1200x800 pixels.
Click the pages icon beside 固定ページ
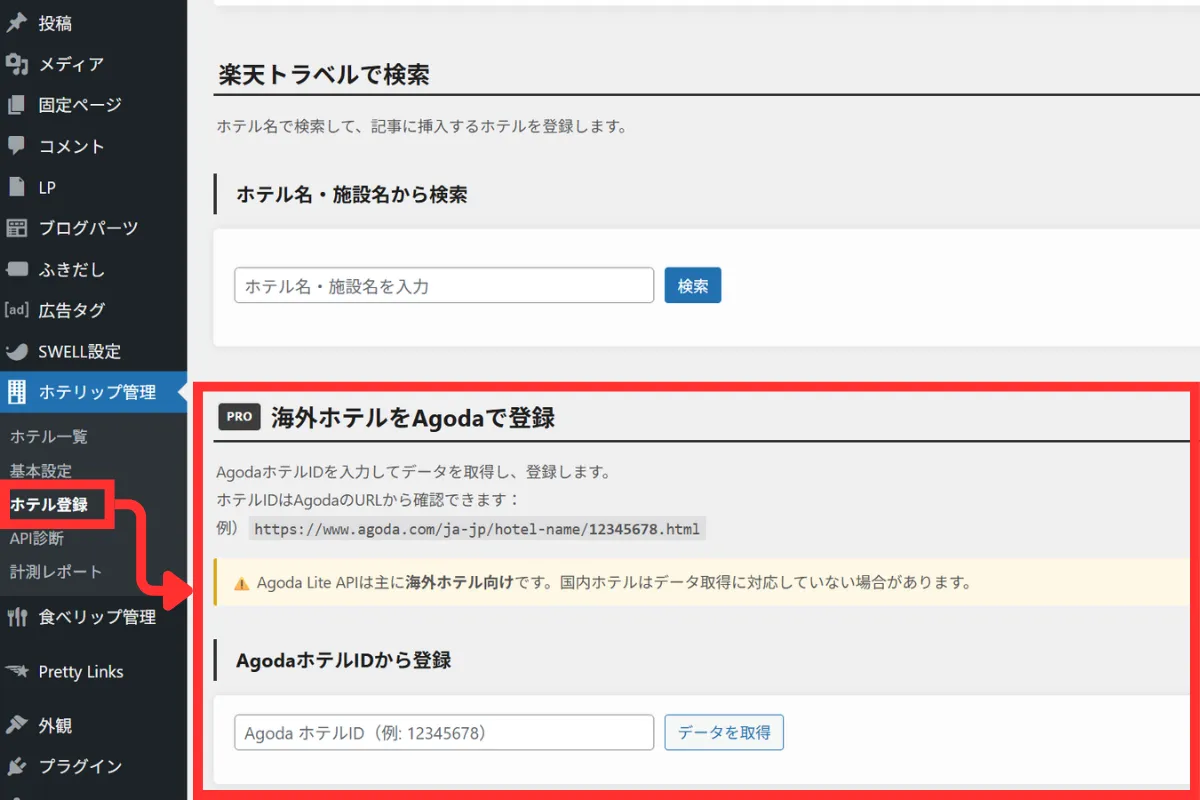click(x=16, y=105)
